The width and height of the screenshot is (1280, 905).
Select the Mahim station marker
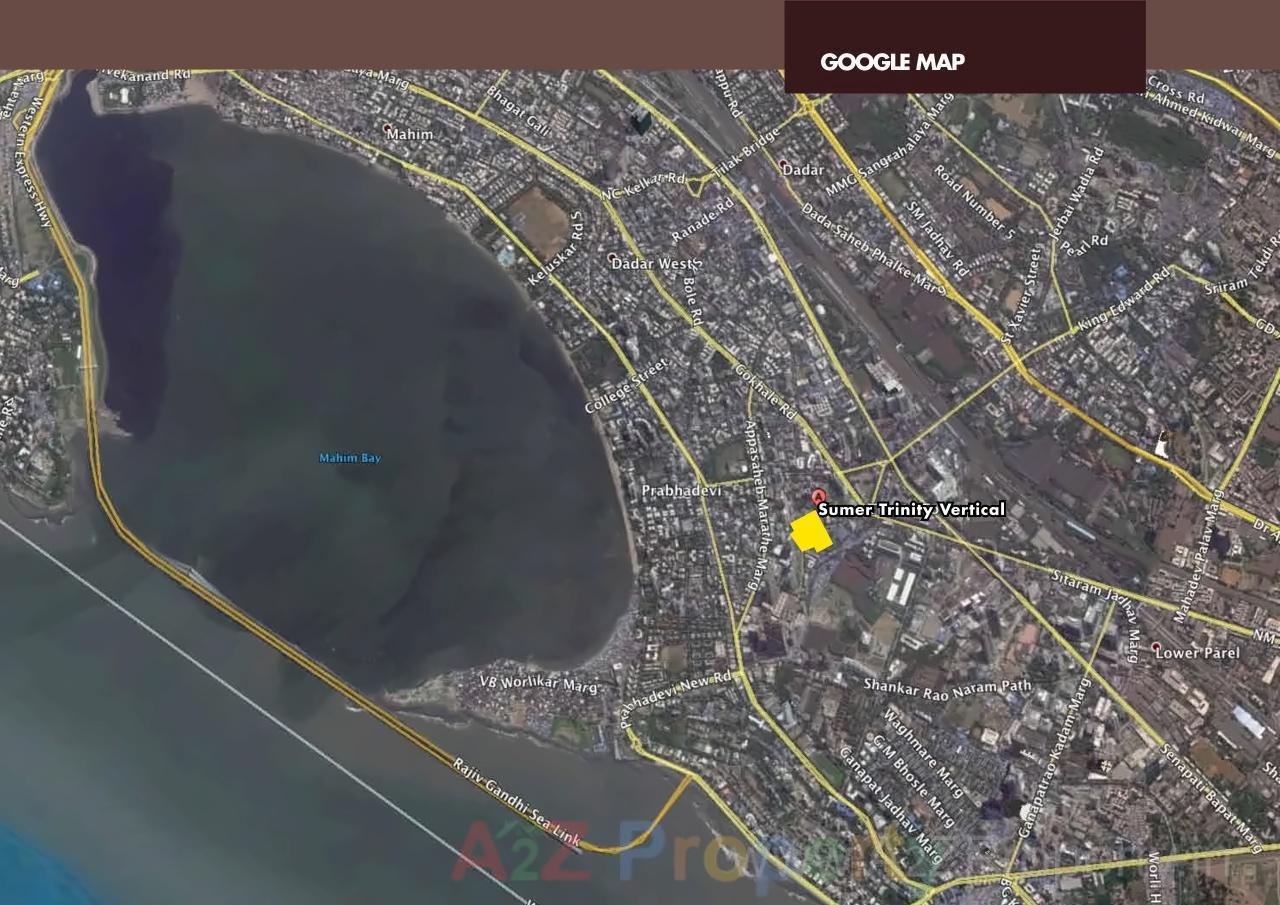[x=388, y=129]
